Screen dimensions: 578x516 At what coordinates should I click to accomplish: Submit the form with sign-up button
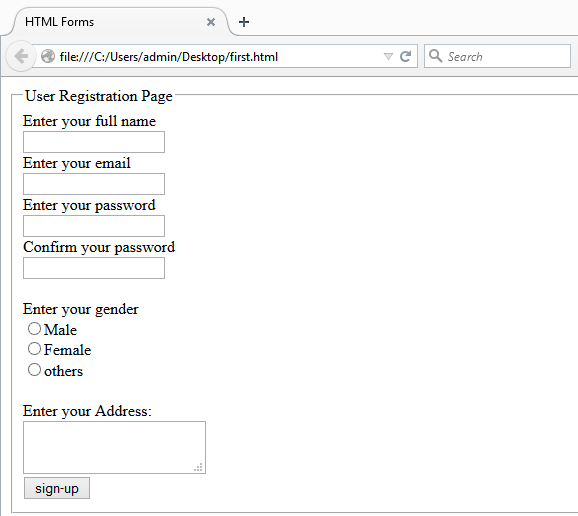[57, 488]
